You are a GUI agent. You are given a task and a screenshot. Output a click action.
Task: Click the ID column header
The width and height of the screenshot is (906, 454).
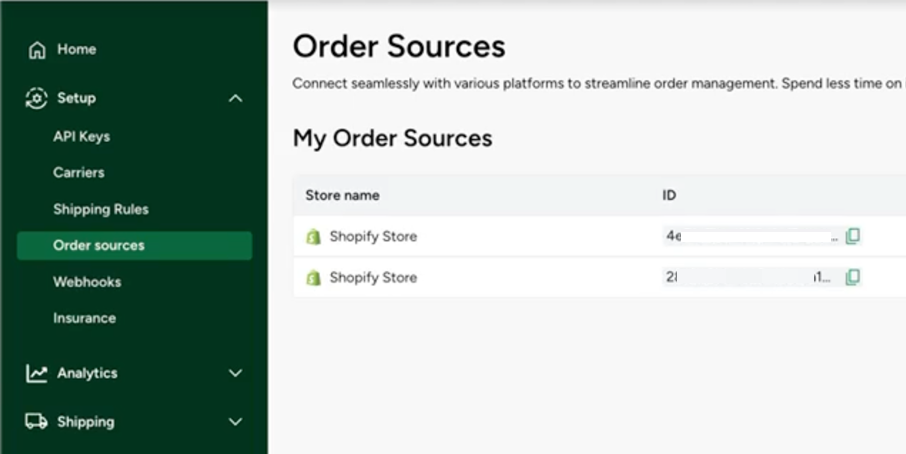669,195
